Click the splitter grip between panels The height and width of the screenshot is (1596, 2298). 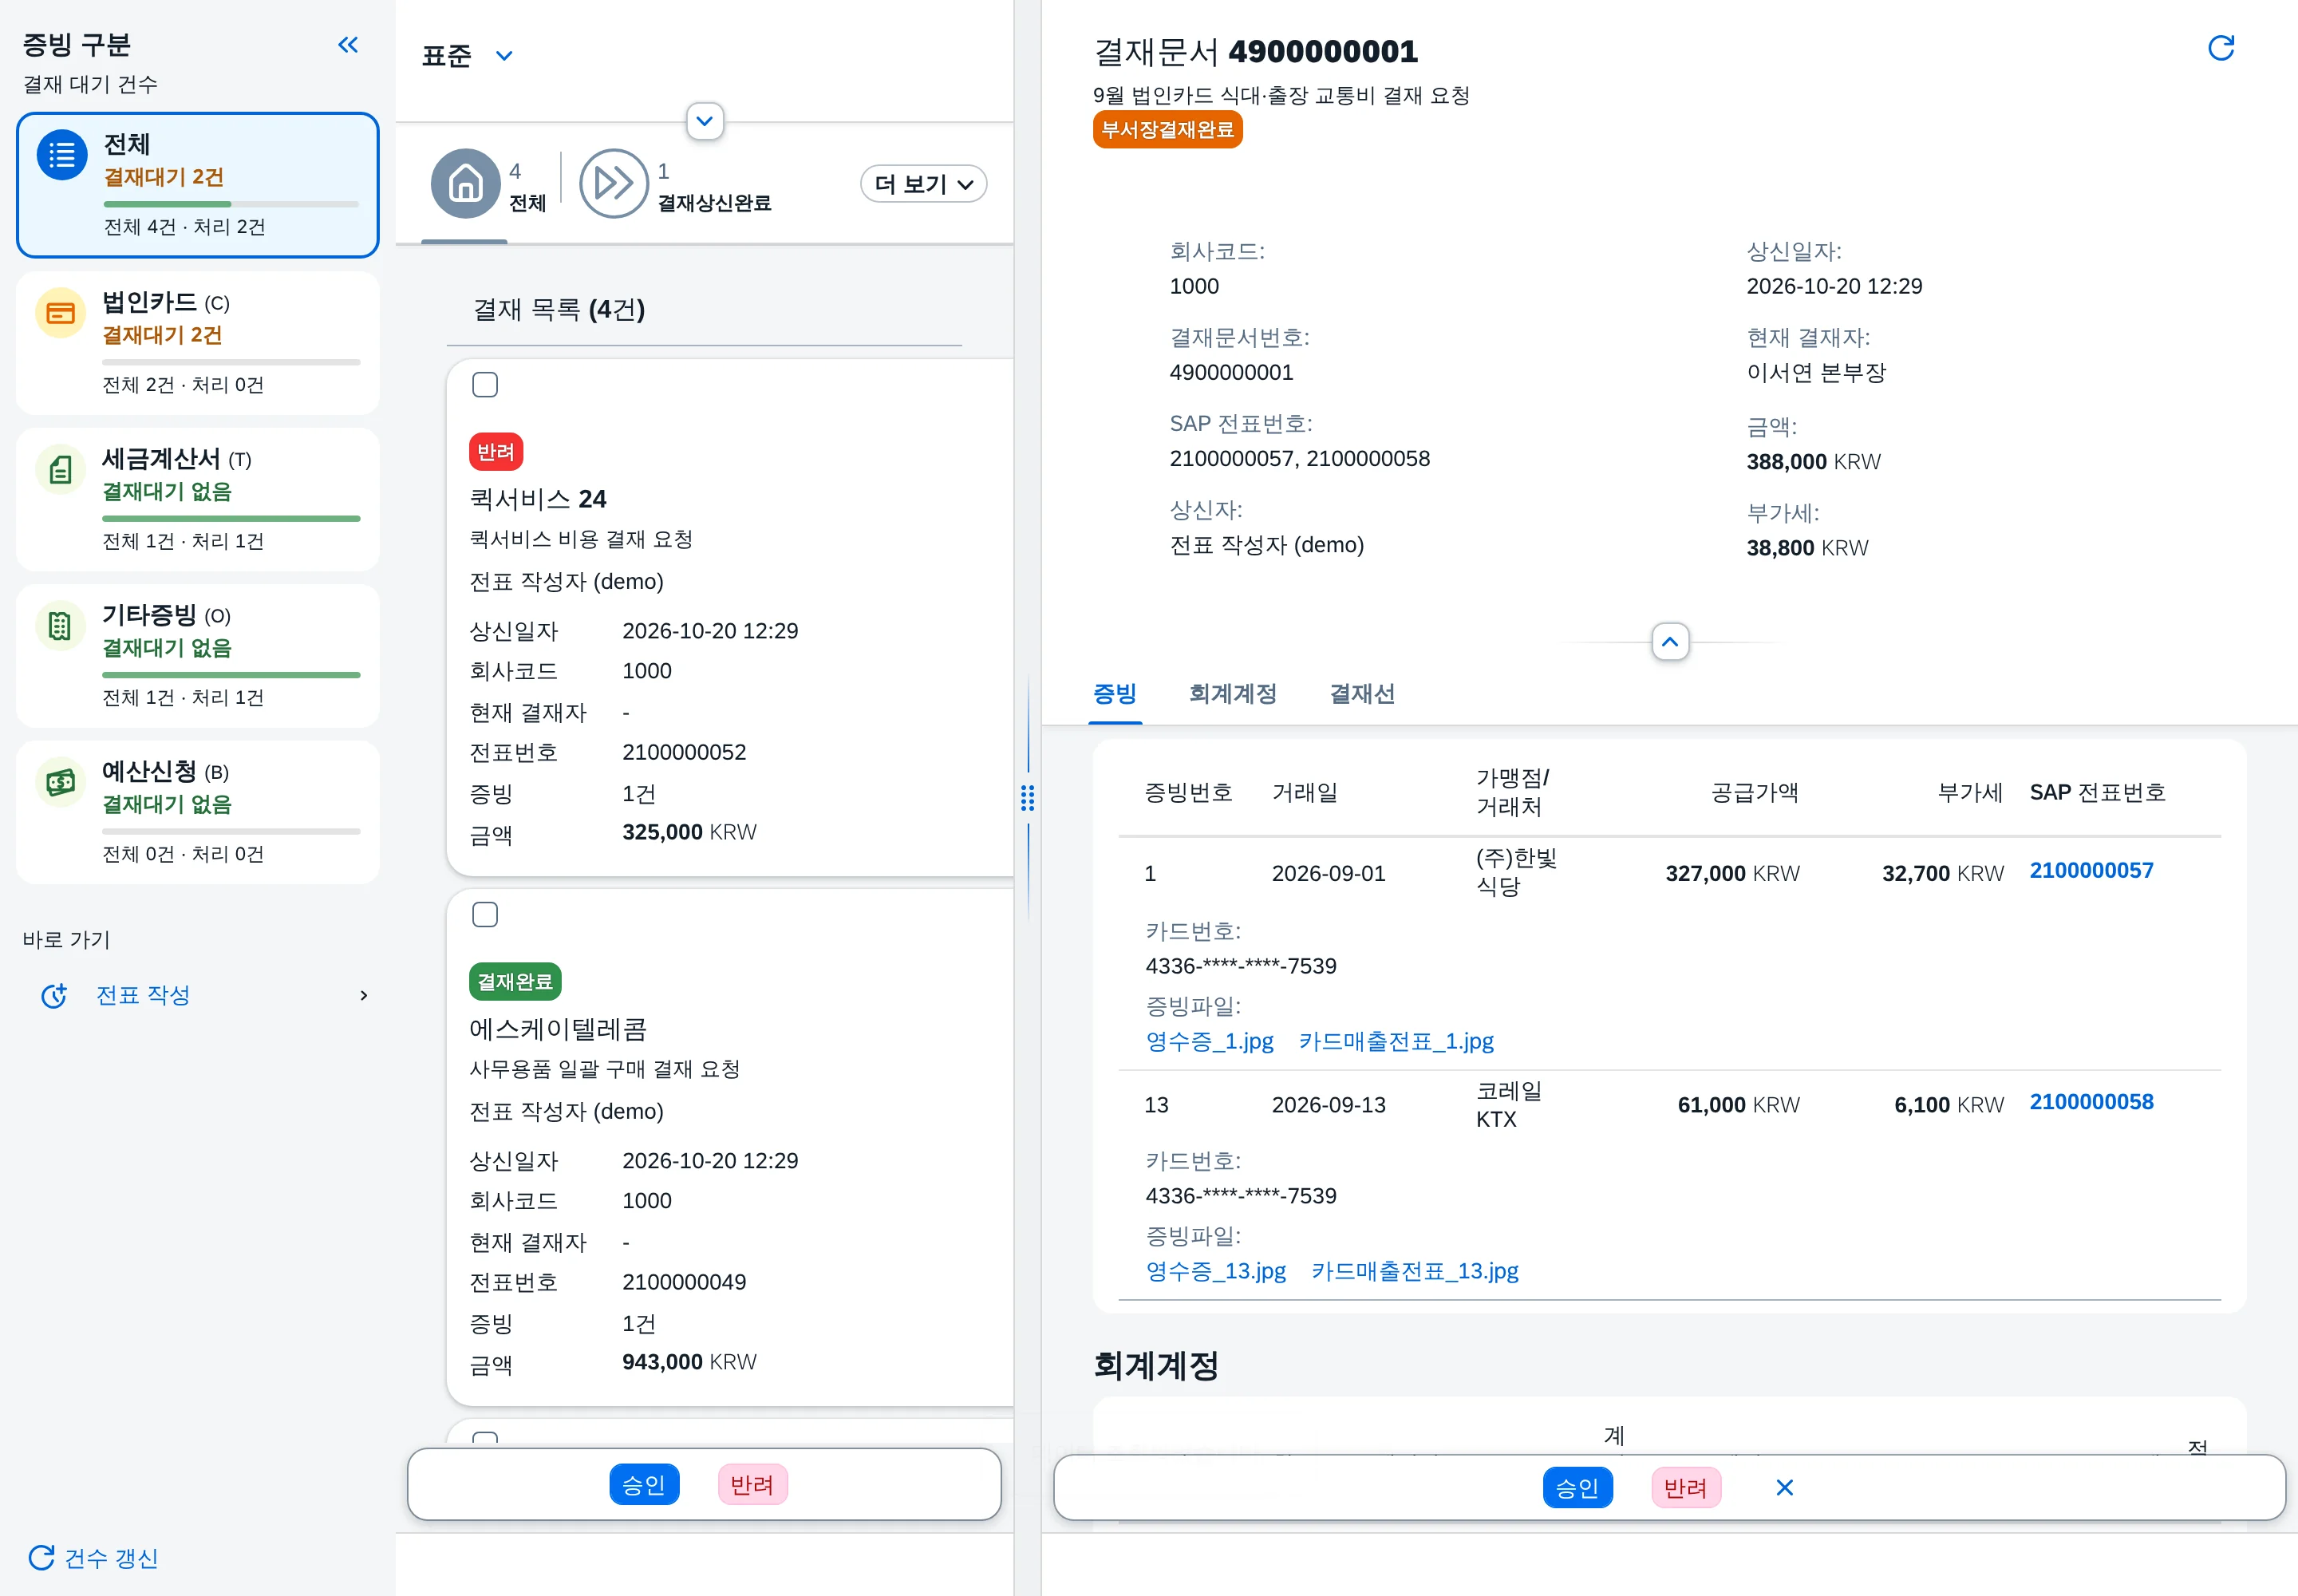(x=1027, y=798)
